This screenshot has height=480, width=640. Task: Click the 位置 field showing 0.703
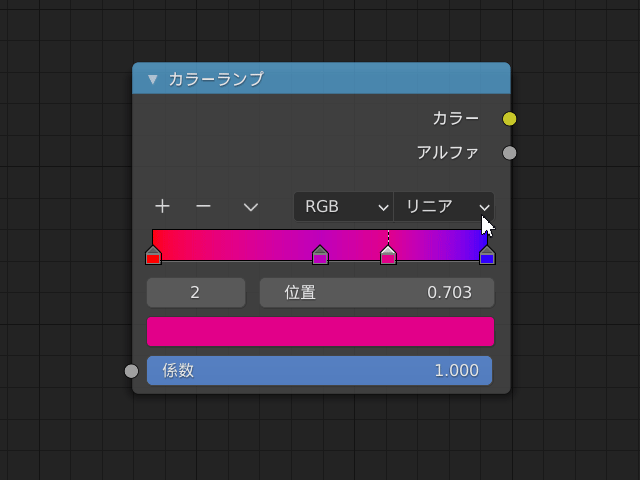coord(377,293)
